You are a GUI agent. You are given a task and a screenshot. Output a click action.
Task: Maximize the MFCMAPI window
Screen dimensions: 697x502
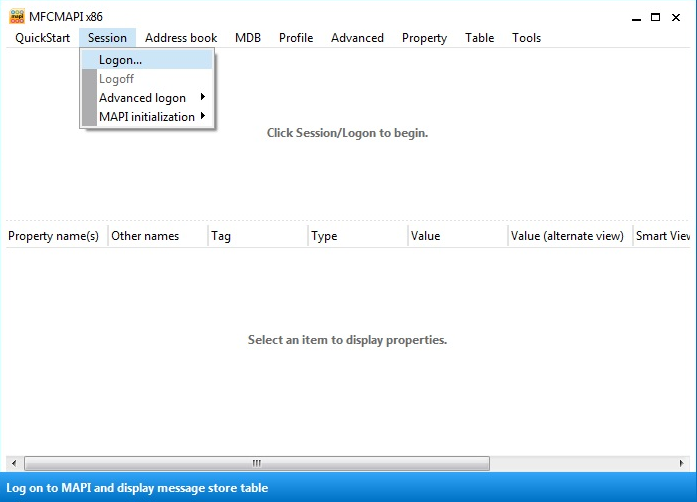point(655,17)
